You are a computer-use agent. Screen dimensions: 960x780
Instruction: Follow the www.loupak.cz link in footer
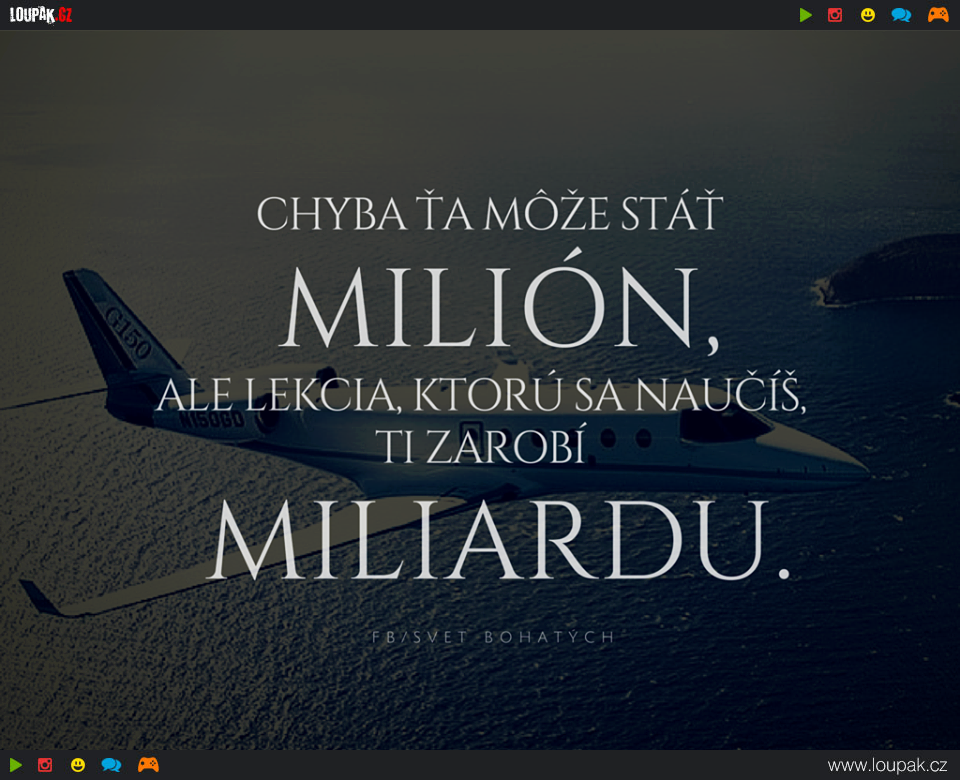[x=887, y=765]
